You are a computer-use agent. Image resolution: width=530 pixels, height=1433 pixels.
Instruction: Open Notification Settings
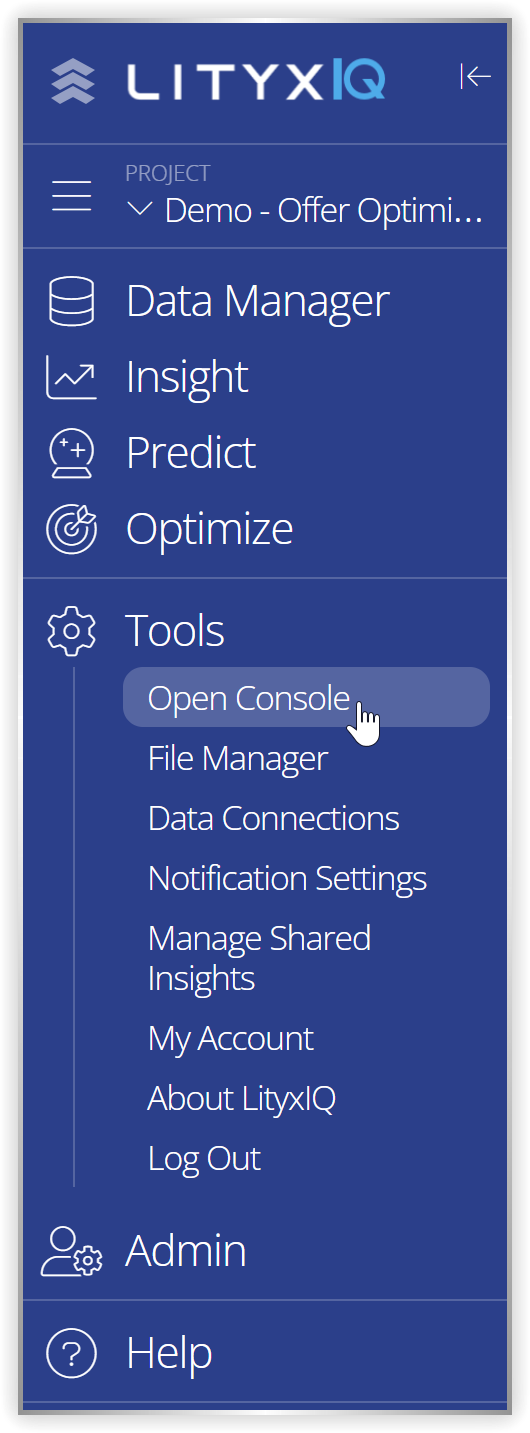point(287,878)
